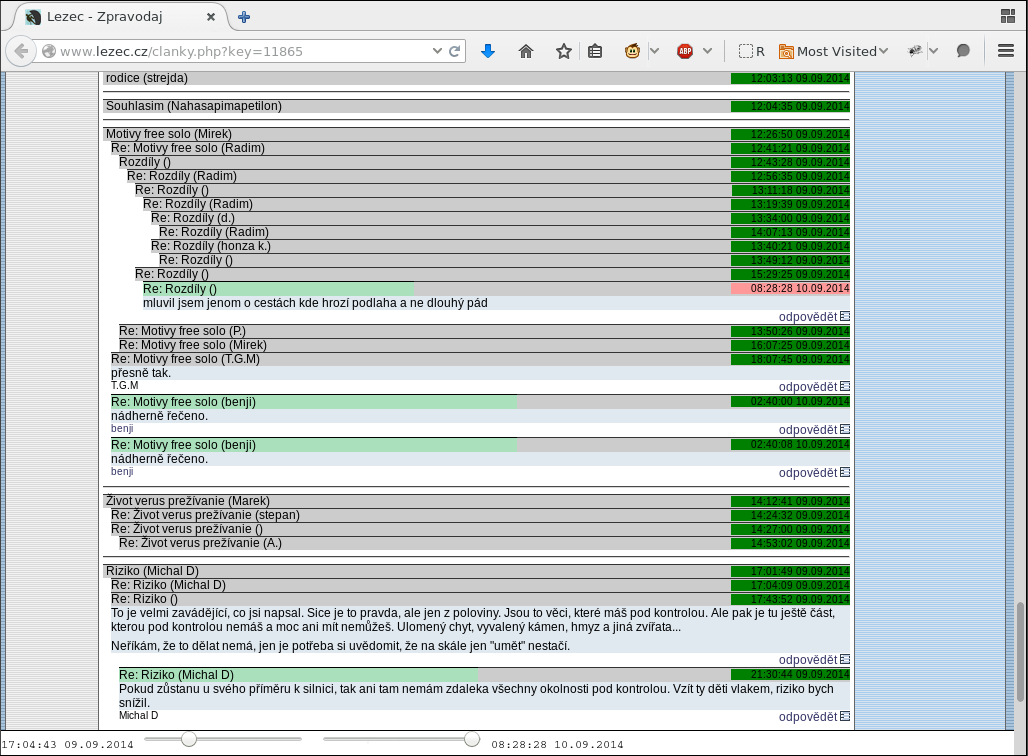
Task: Open the thread 'Motivy free solo (Mirek)'
Action: 169,134
